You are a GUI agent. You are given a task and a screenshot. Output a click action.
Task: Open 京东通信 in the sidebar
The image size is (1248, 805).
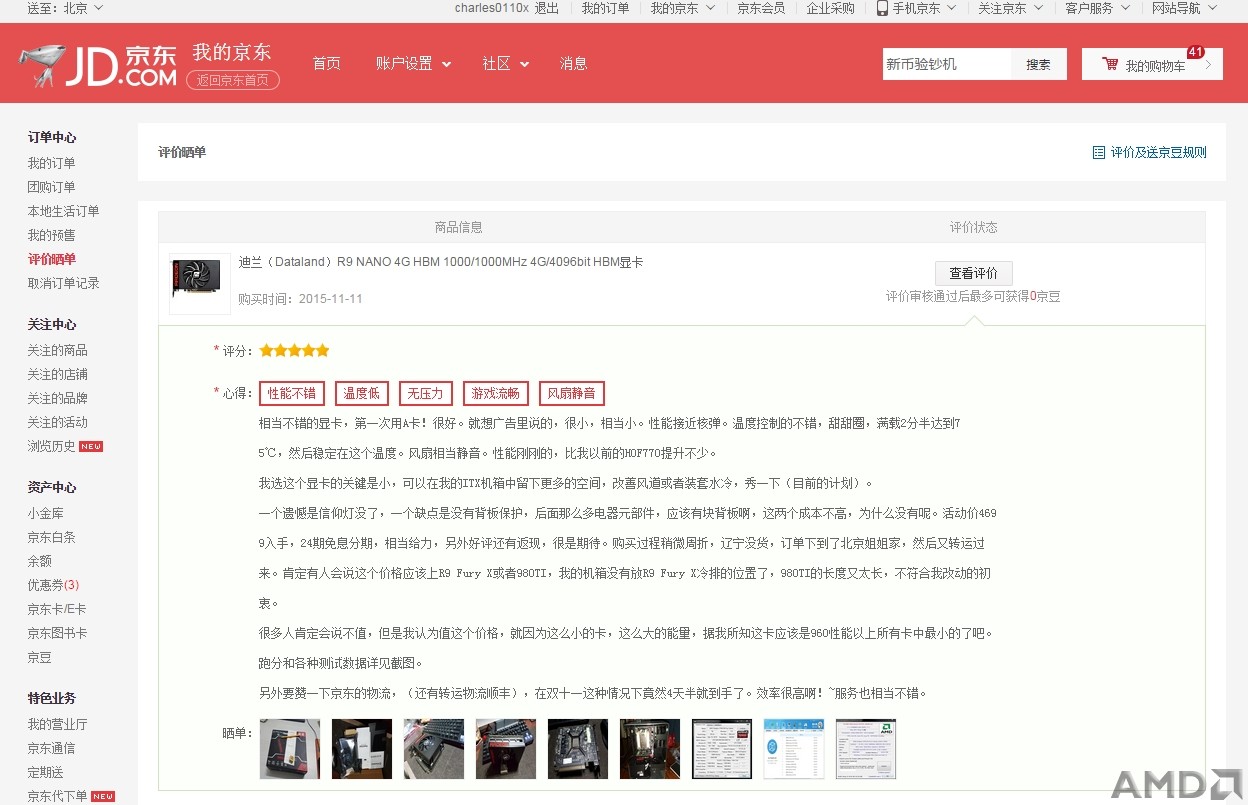click(x=51, y=748)
